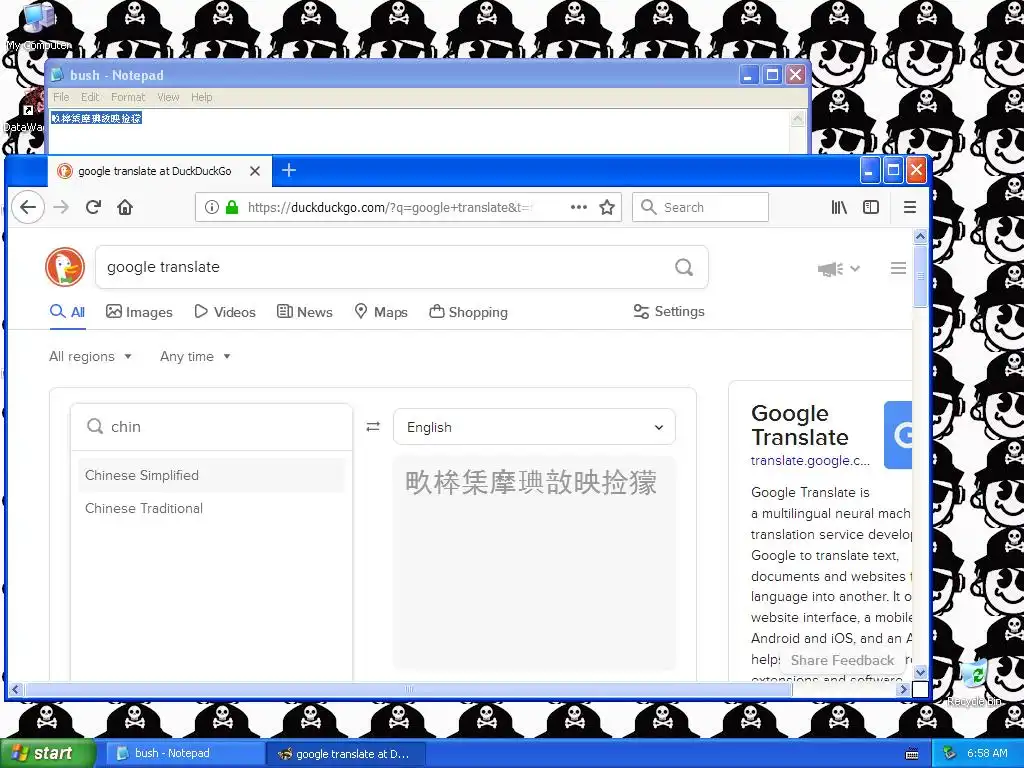Toggle the sidebar icon in Firefox toolbar
The height and width of the screenshot is (768, 1024).
pyautogui.click(x=871, y=207)
